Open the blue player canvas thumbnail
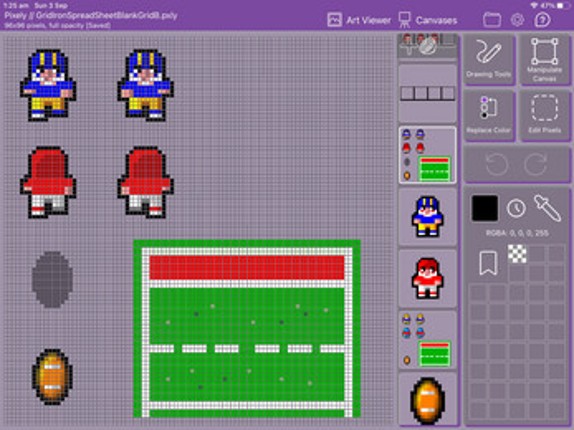This screenshot has height=430, width=574. [427, 217]
